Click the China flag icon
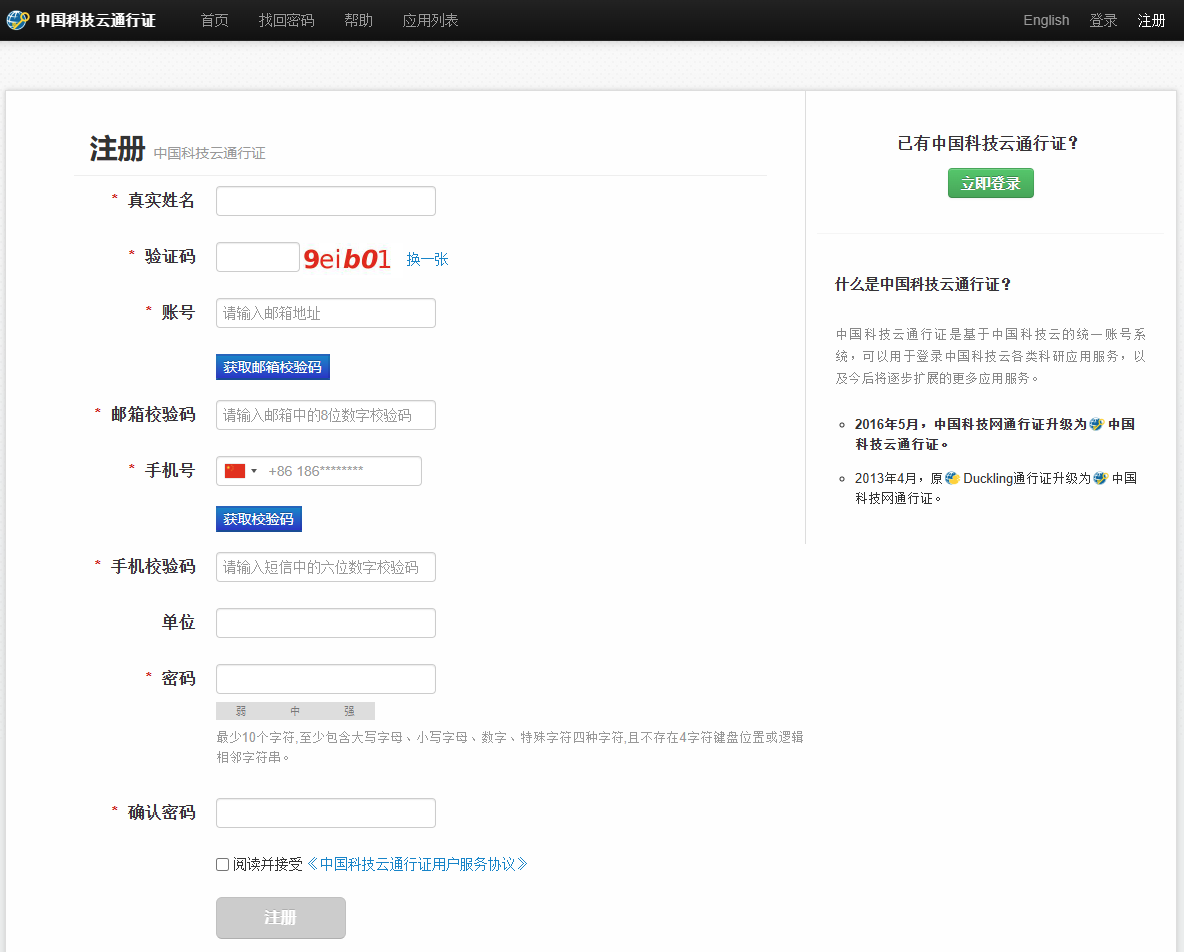The image size is (1184, 952). point(235,471)
